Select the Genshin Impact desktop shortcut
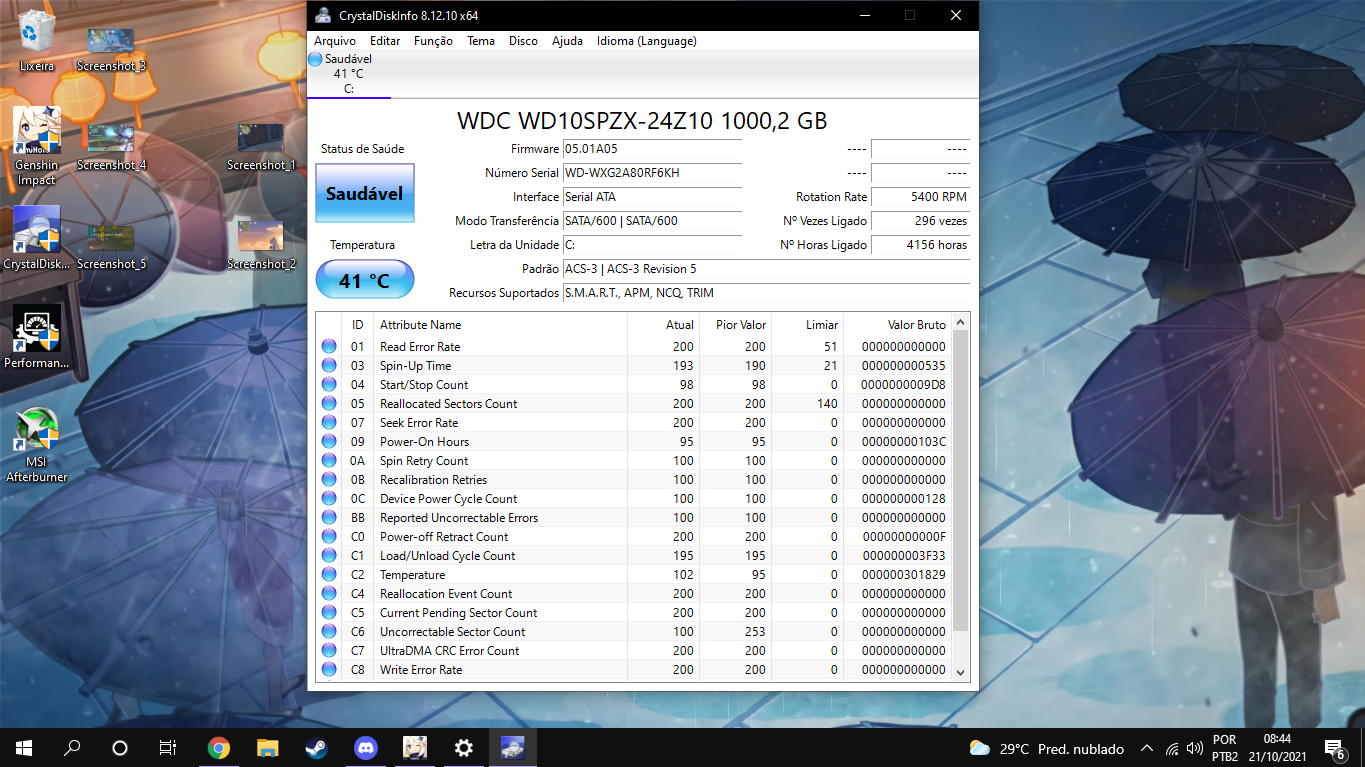Viewport: 1365px width, 767px height. point(37,147)
